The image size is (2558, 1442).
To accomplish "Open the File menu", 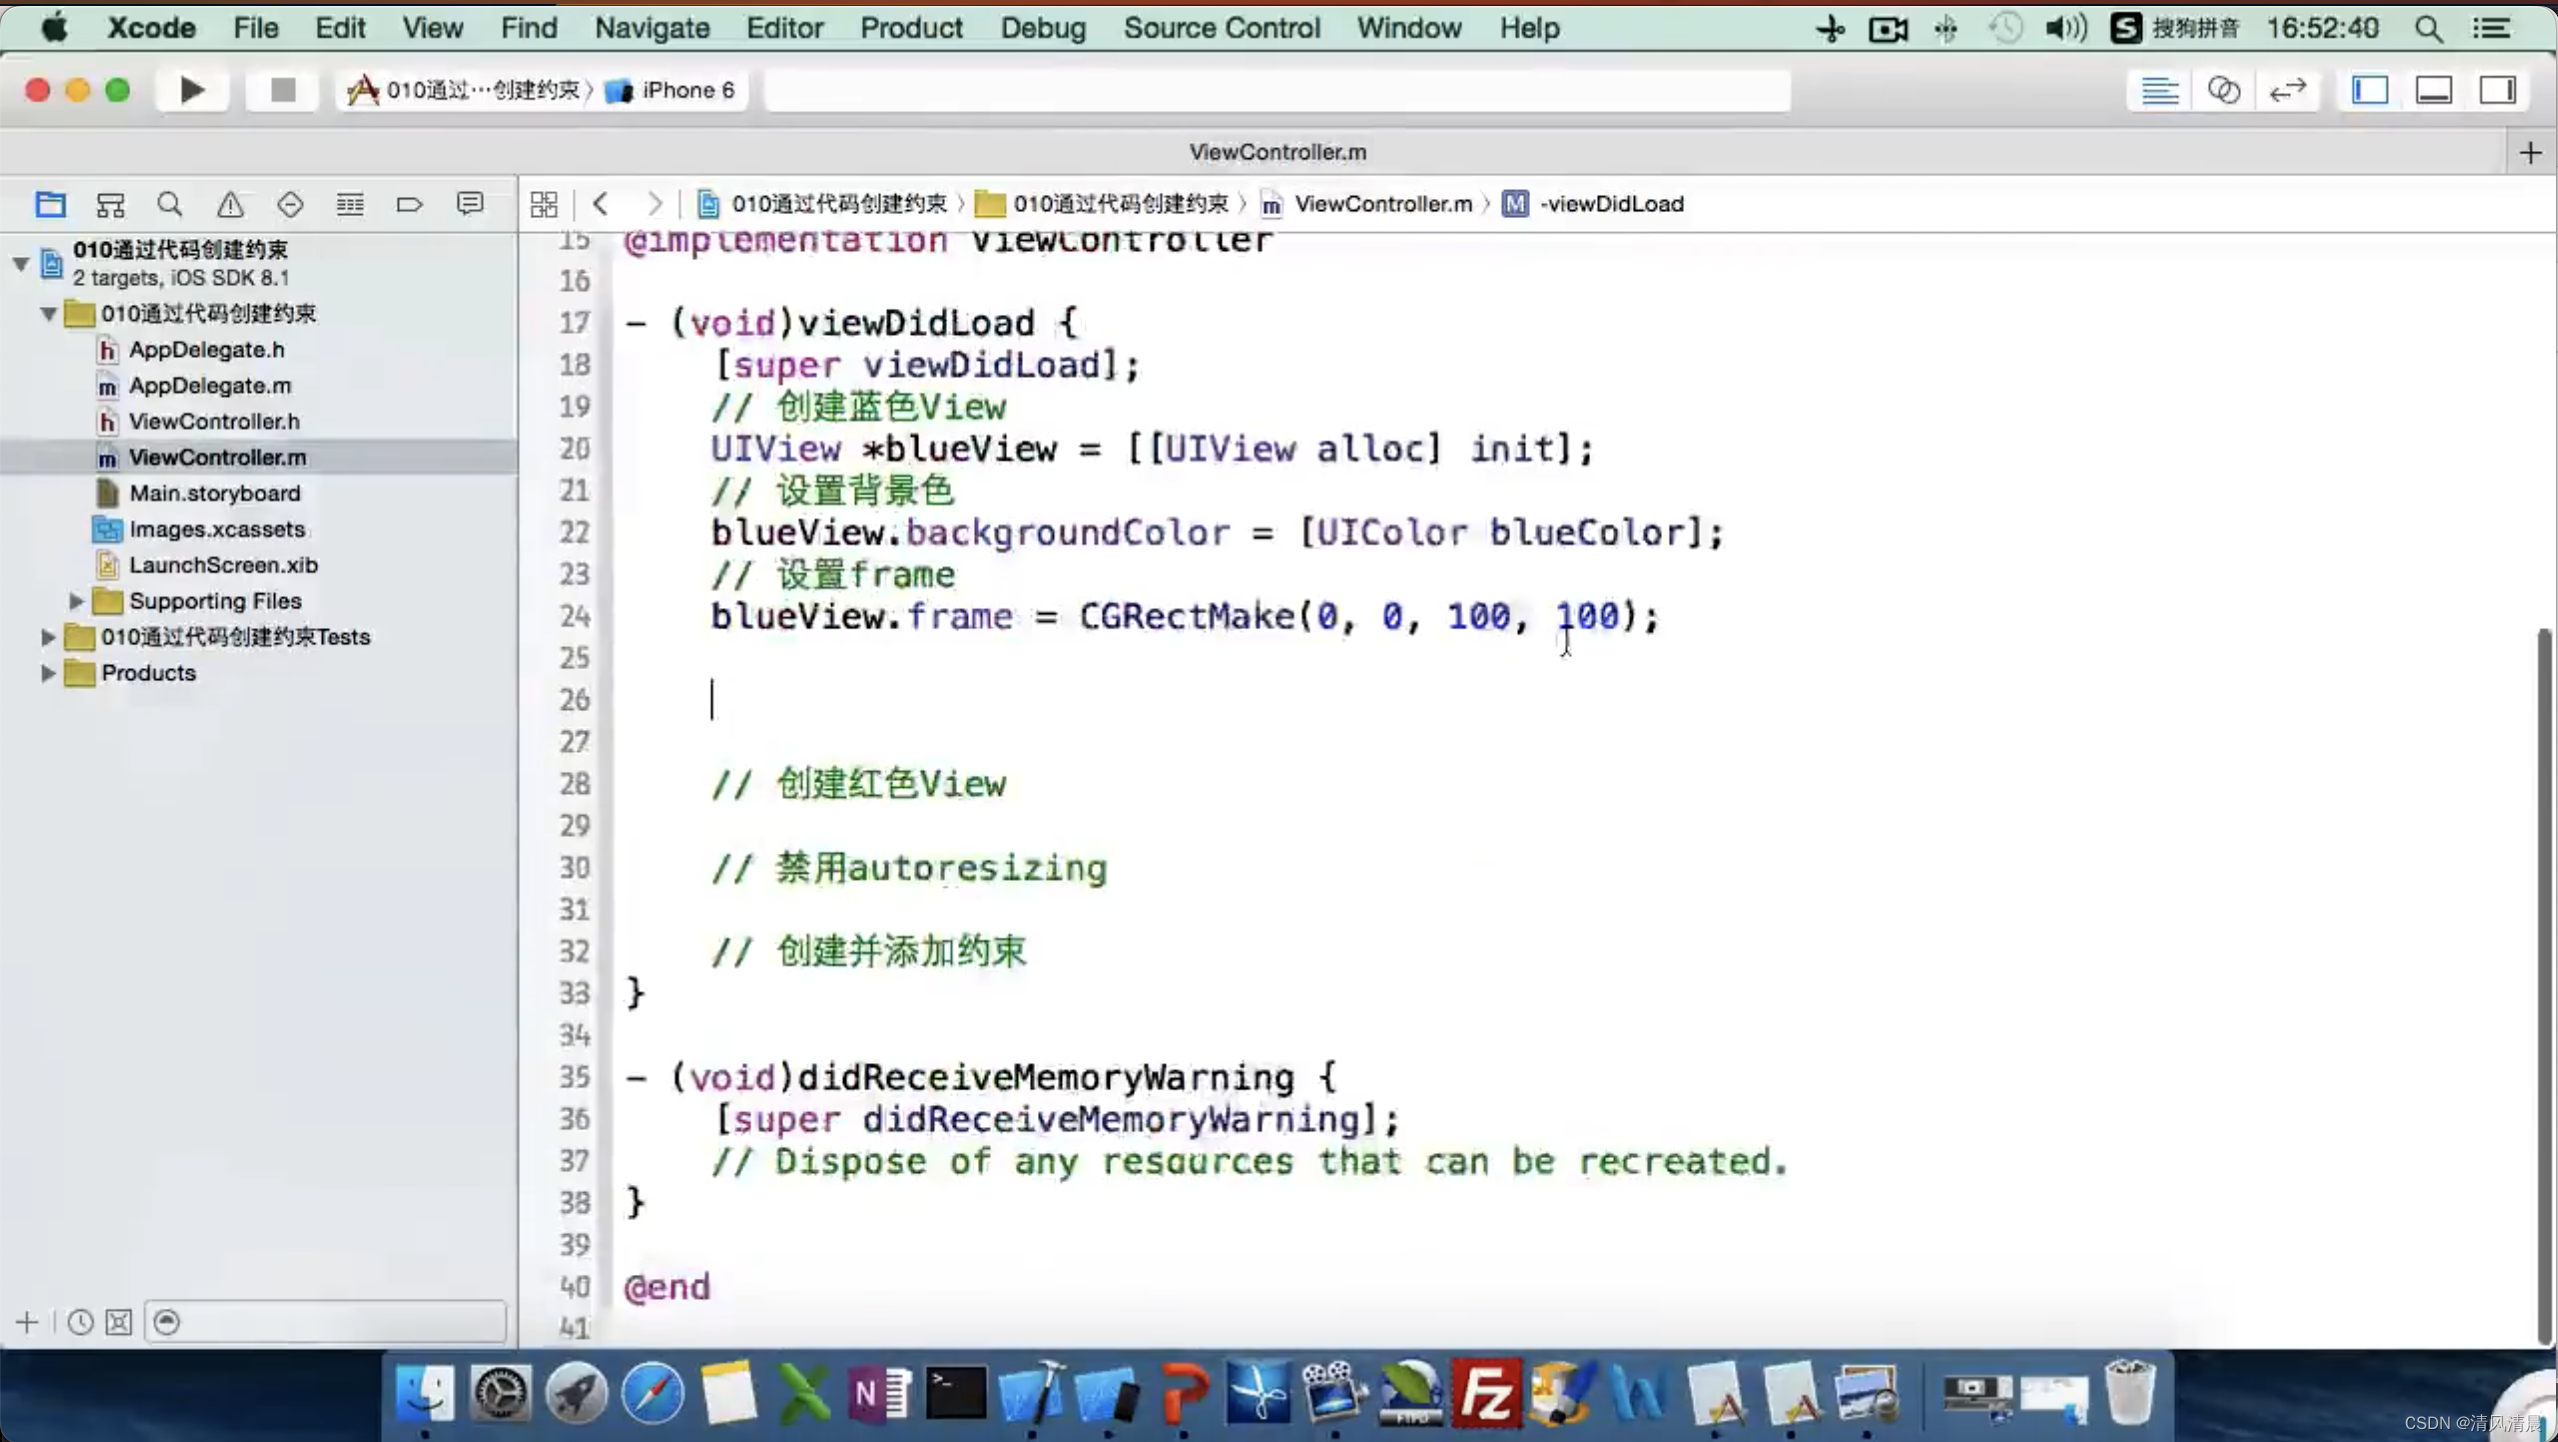I will pyautogui.click(x=256, y=28).
